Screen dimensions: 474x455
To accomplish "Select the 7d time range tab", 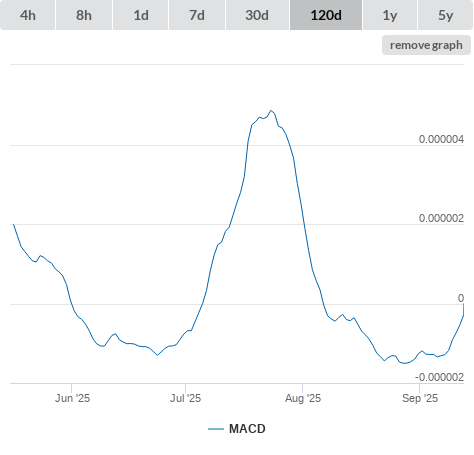I will (197, 15).
